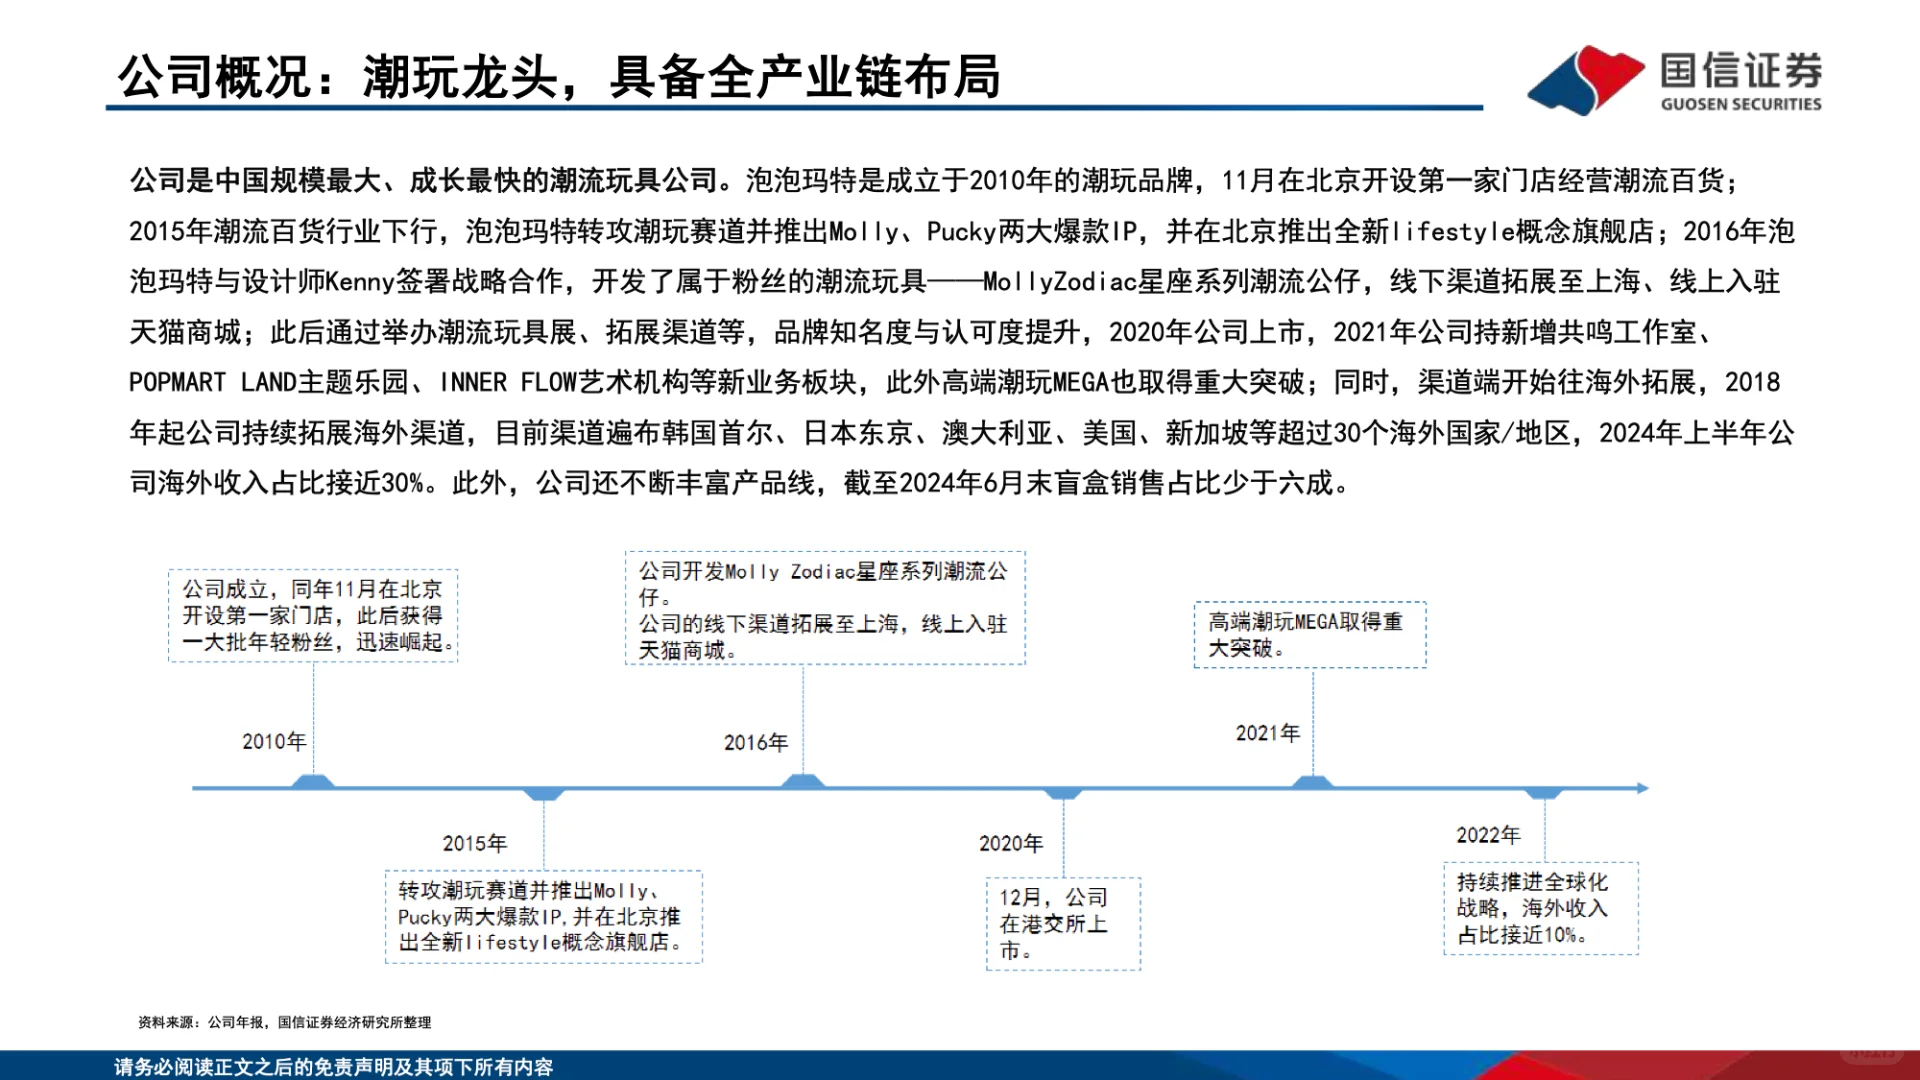
Task: Select the 高端潮玩MEGA callout box
Action: coord(1310,634)
